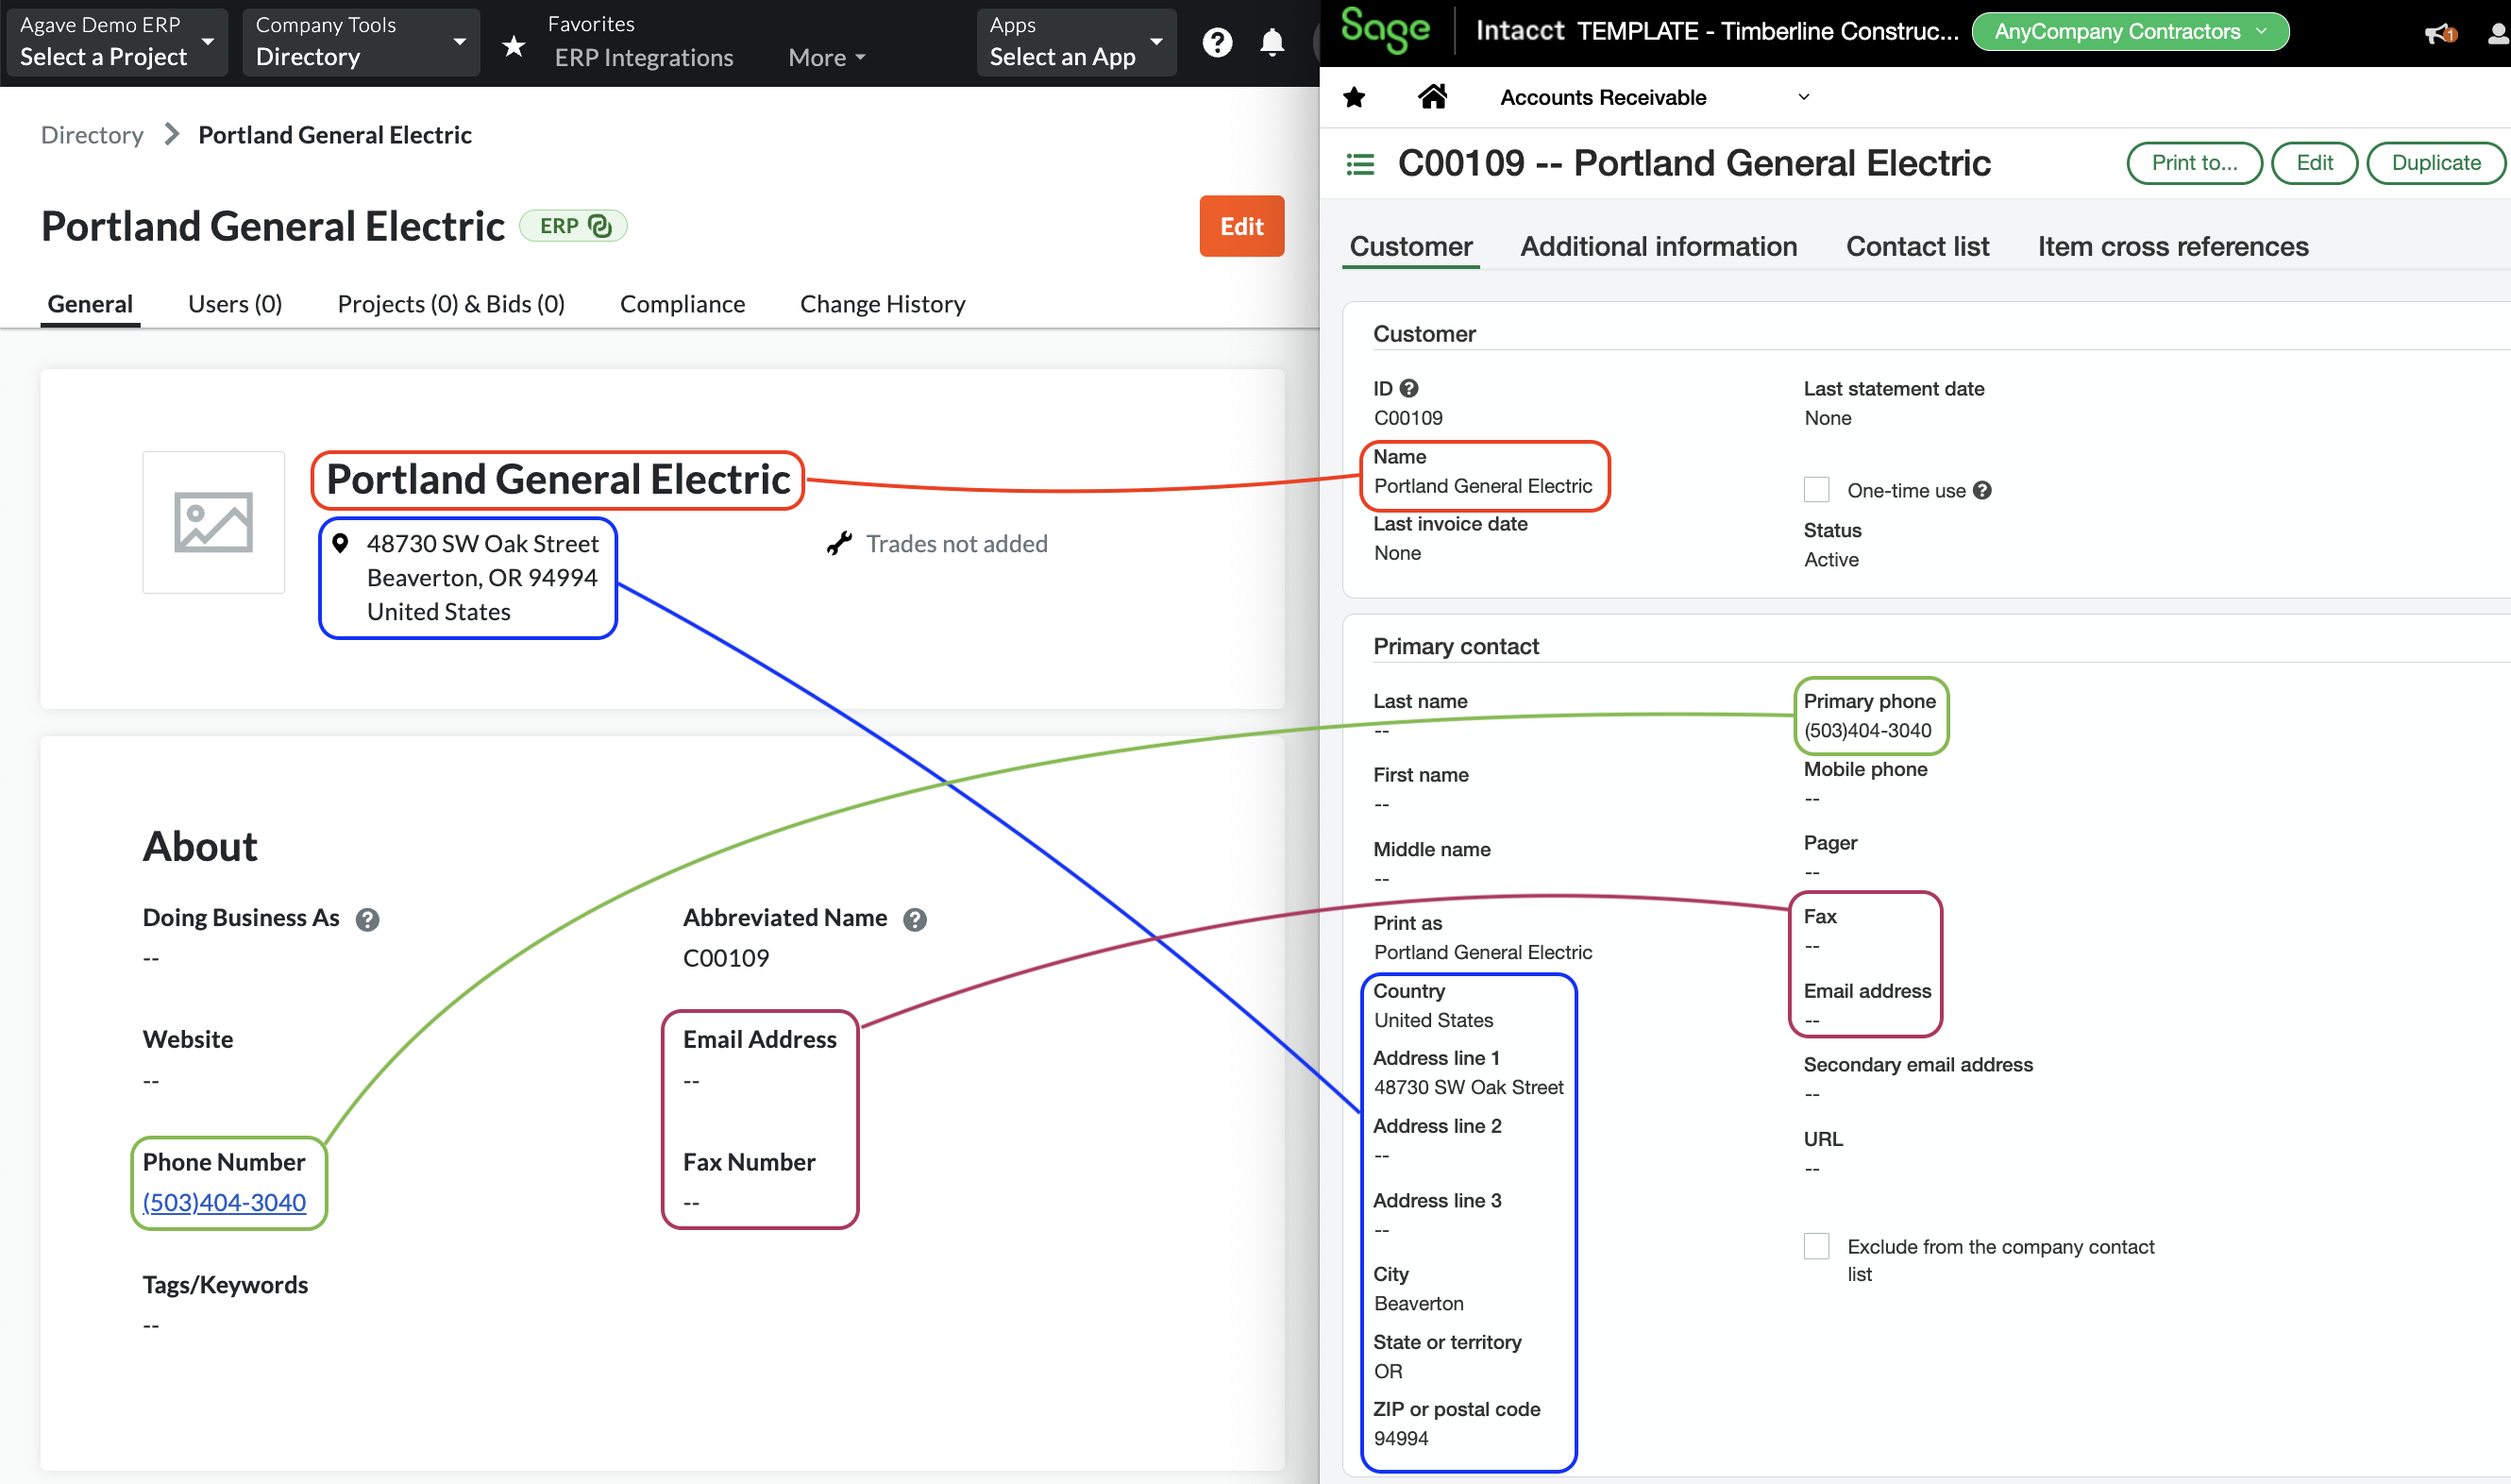Click the wrench icon next to Trades not added
2511x1484 pixels.
[x=839, y=544]
